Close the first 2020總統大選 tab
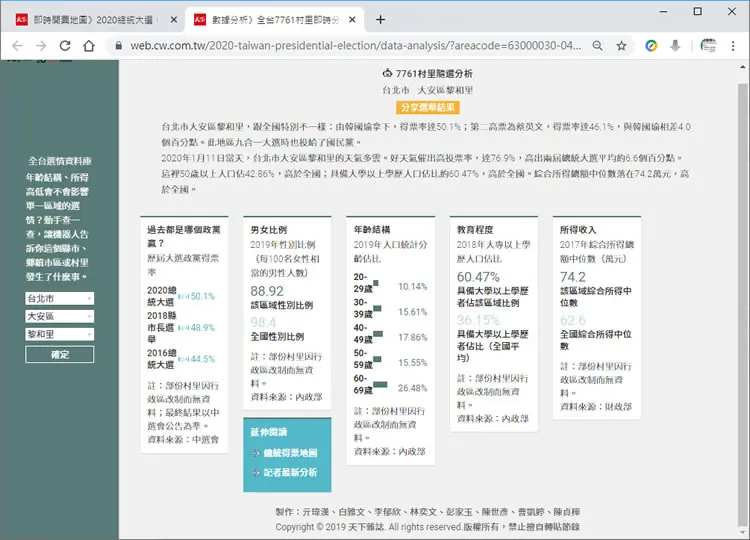 [174, 20]
